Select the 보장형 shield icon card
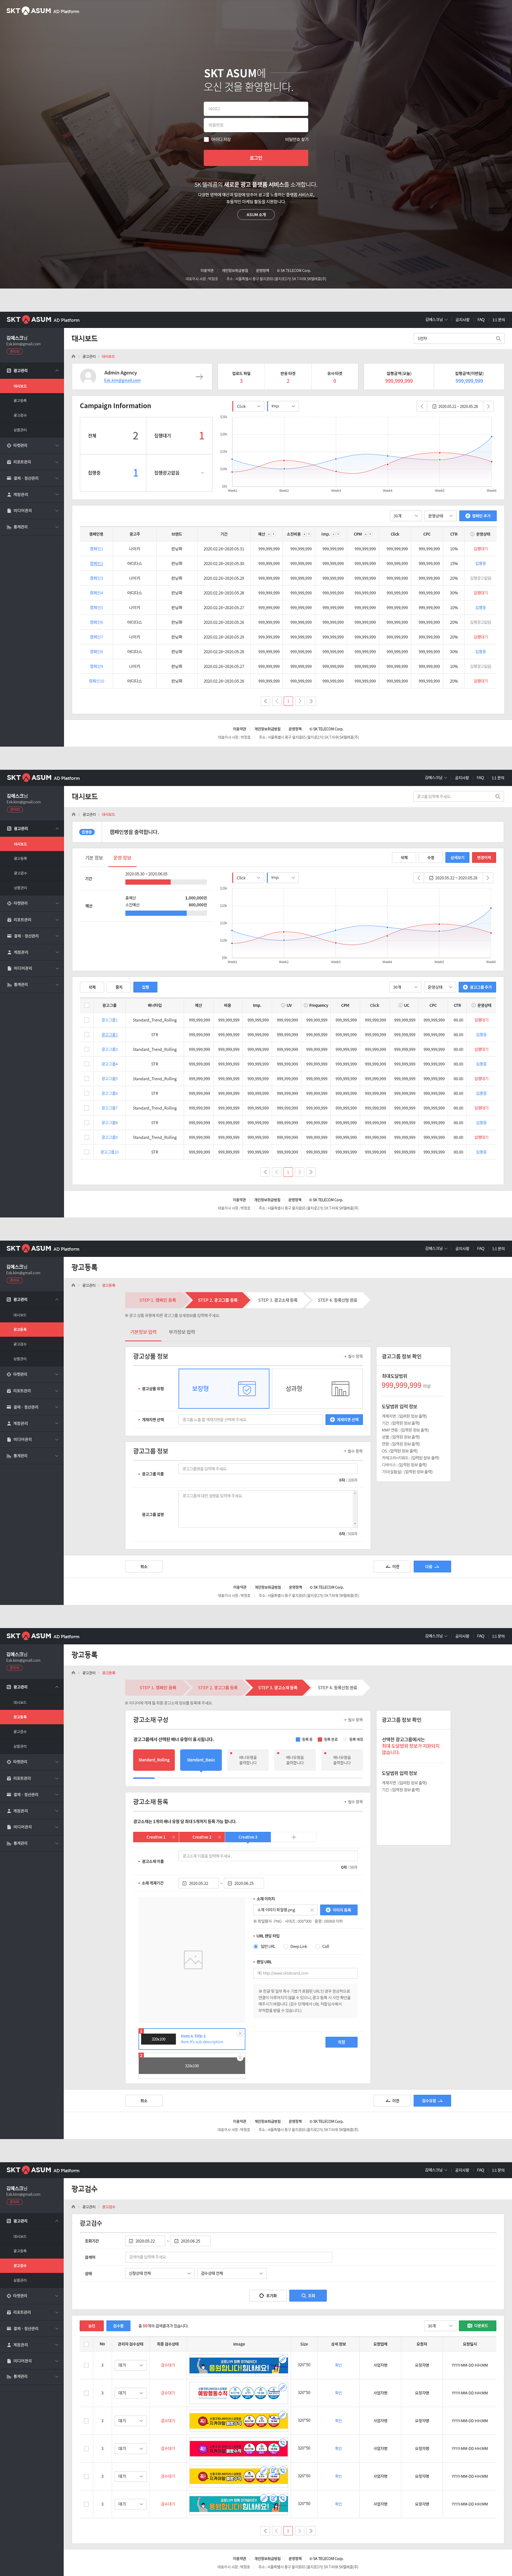The height and width of the screenshot is (2576, 512). (x=224, y=1388)
